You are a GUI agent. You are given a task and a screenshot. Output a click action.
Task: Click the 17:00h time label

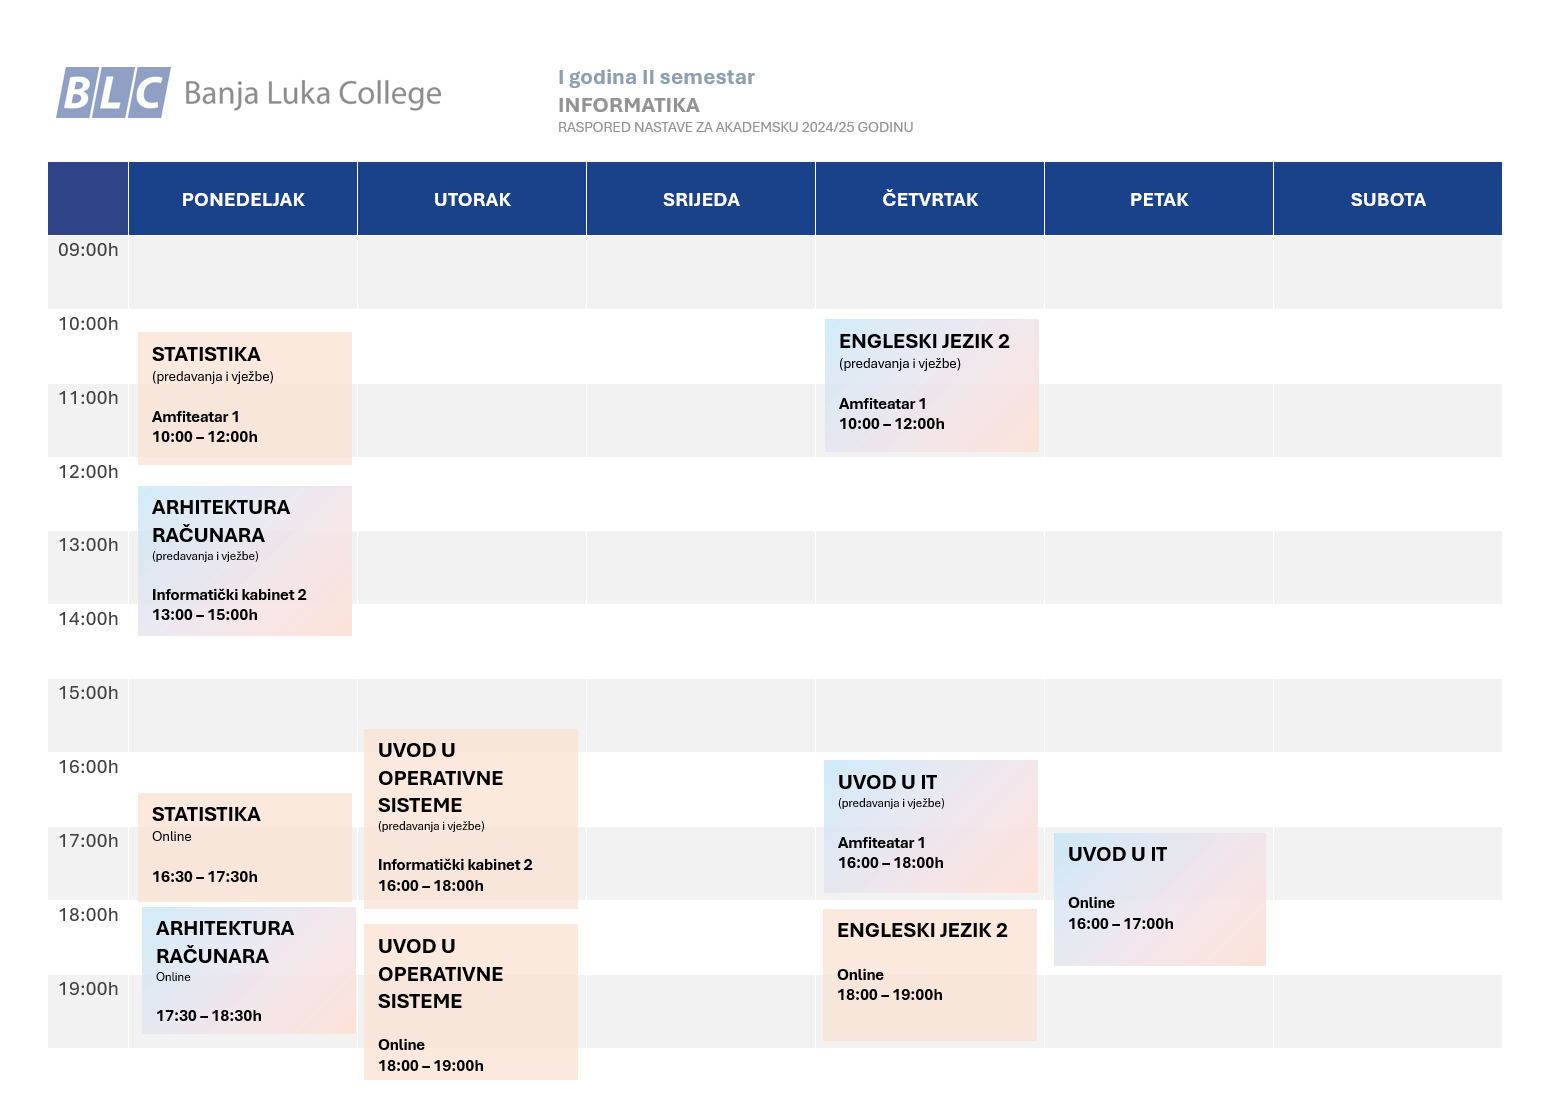point(88,841)
